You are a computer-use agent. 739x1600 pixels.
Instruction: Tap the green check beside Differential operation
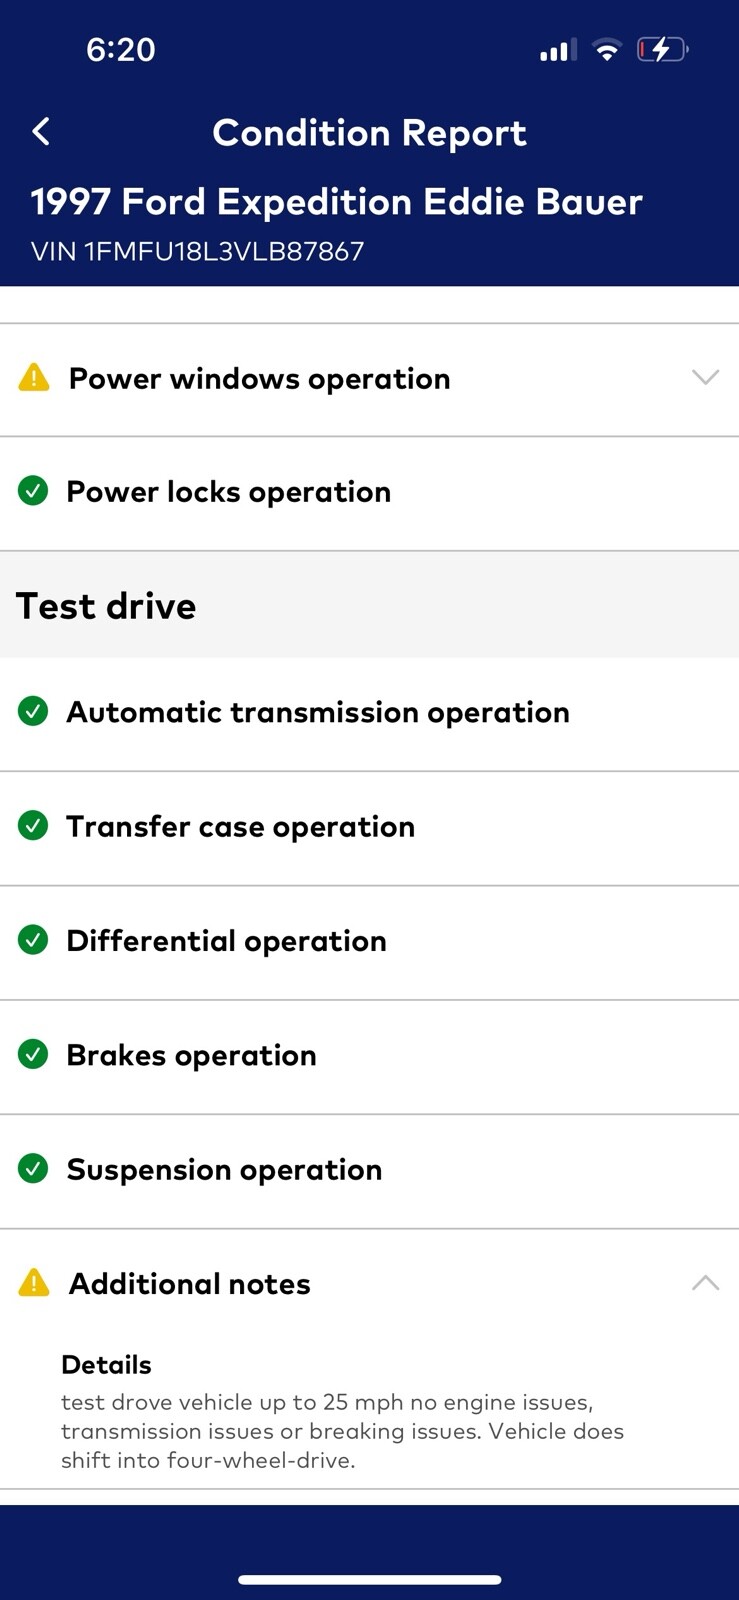click(x=33, y=940)
